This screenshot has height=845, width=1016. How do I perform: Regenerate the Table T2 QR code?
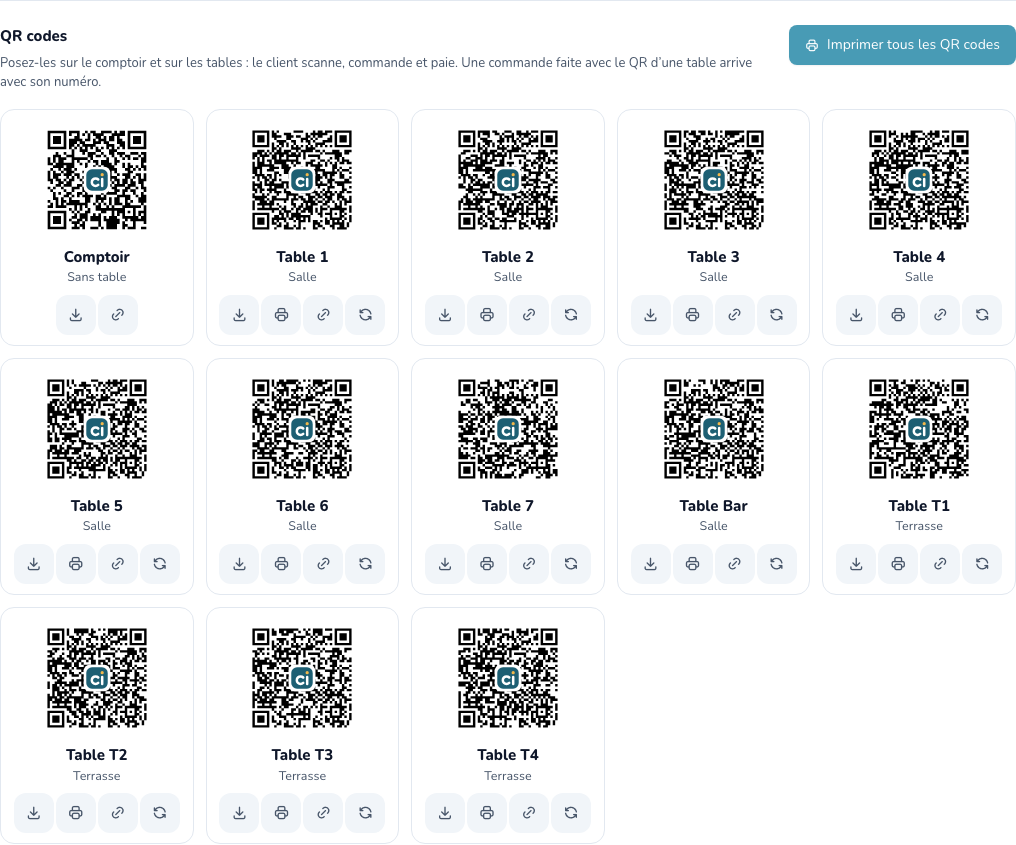(159, 813)
